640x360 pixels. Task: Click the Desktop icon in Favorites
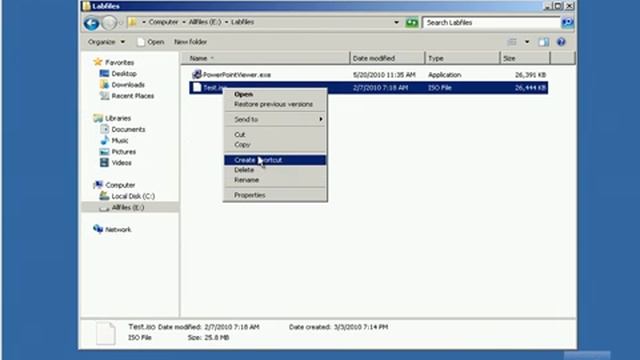pos(104,73)
